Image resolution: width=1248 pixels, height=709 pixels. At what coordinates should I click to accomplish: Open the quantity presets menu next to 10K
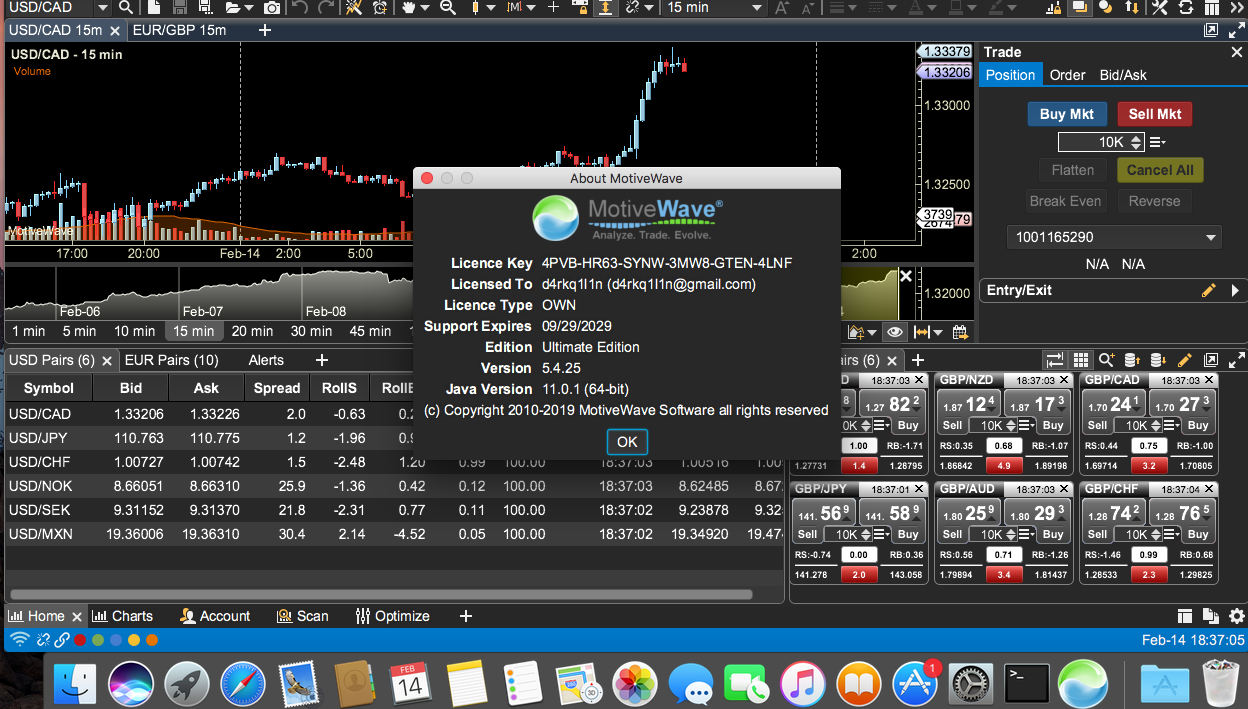click(1158, 142)
